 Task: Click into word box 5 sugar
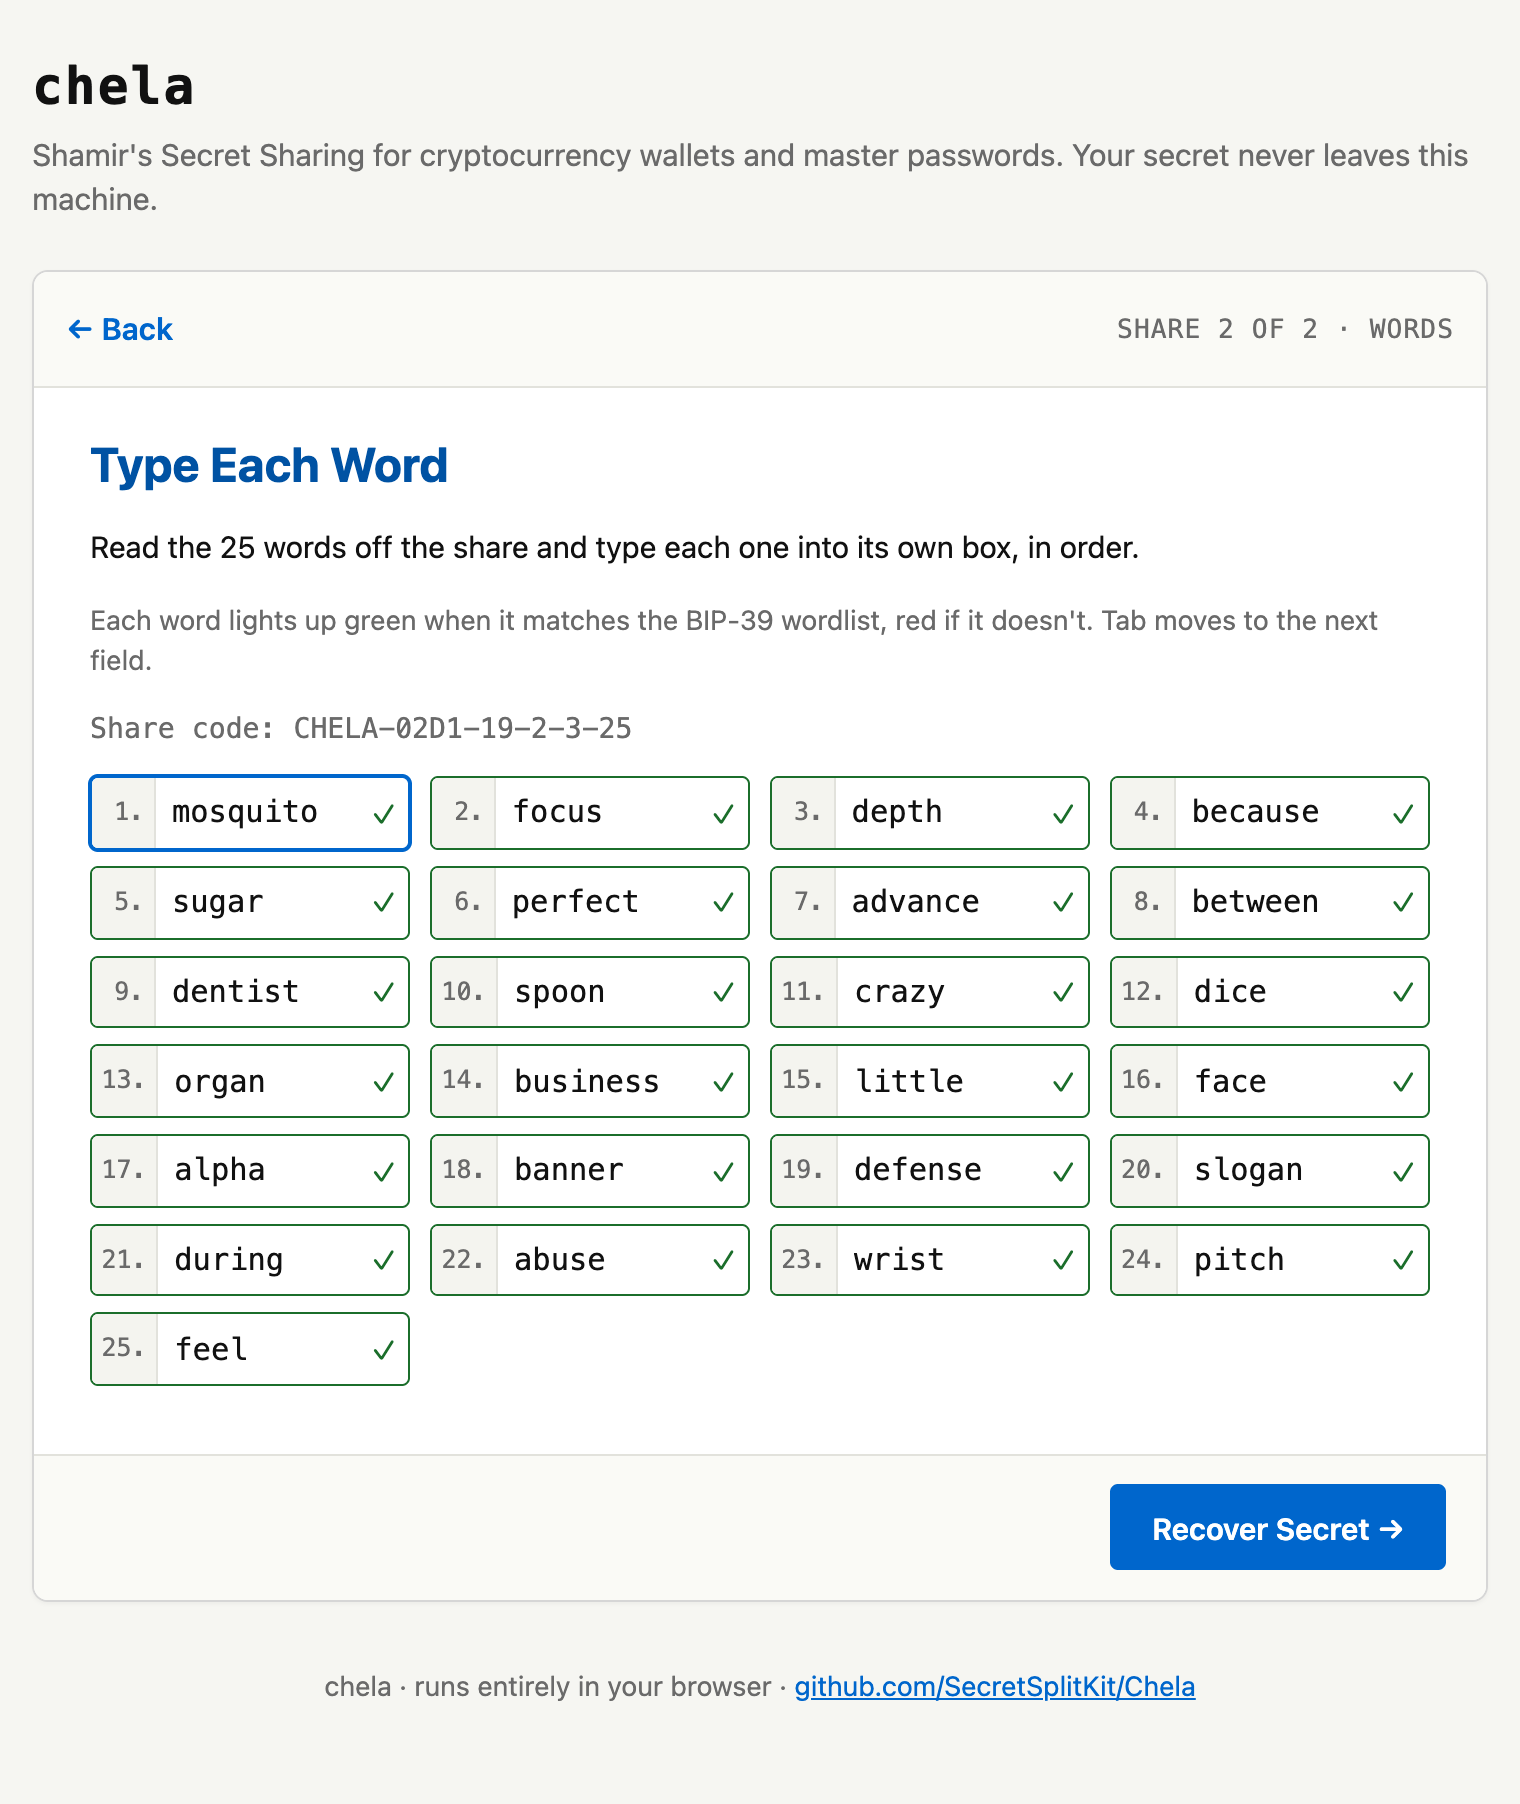click(250, 903)
